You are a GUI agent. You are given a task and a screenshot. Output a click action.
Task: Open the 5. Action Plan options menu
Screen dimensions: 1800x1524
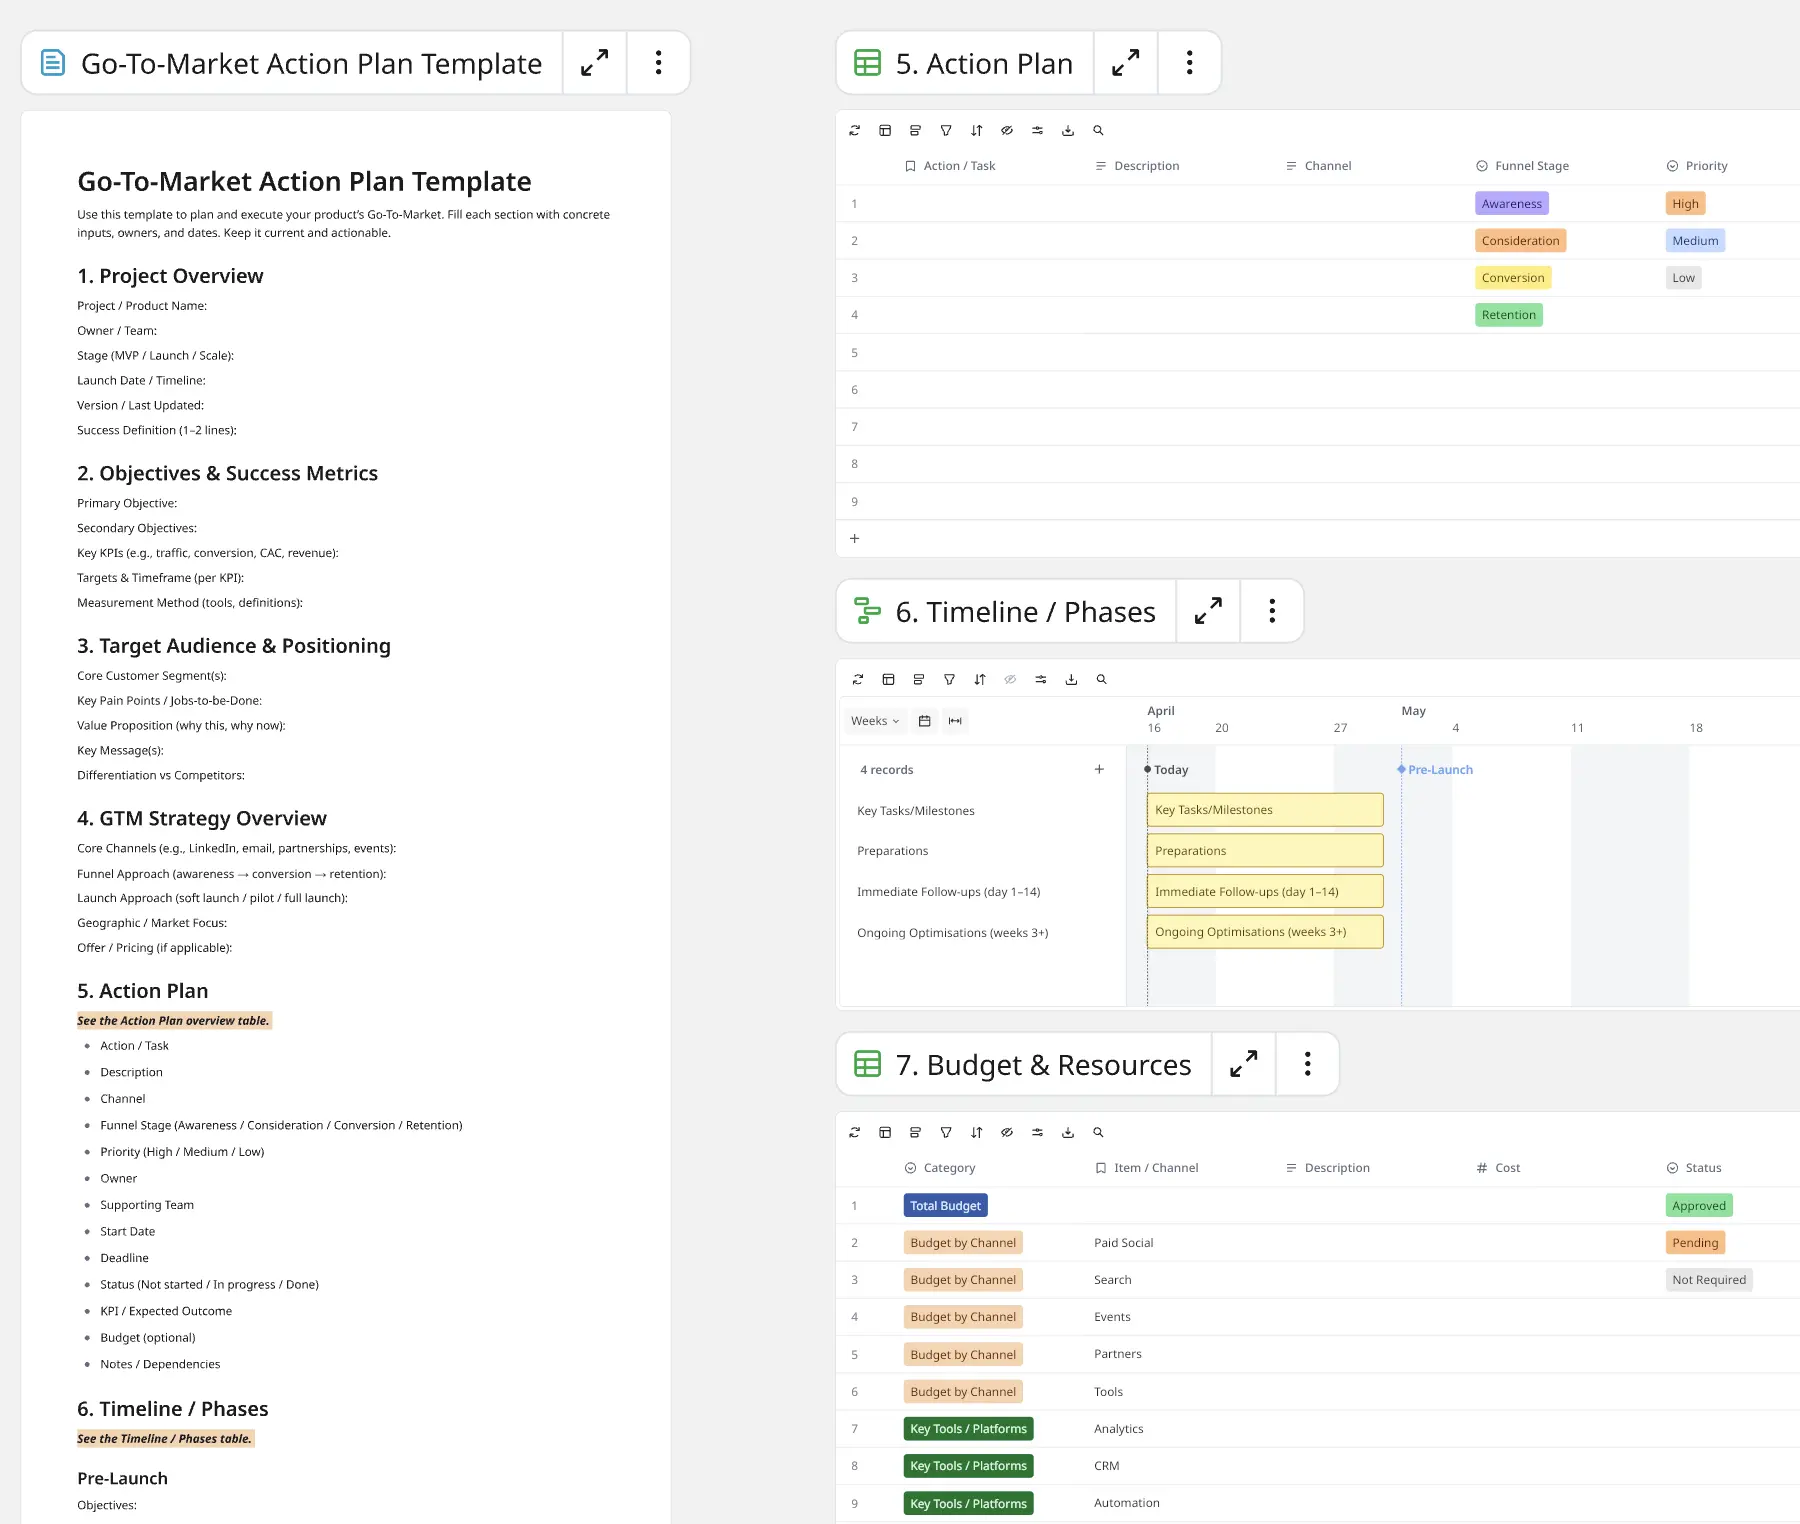point(1189,63)
